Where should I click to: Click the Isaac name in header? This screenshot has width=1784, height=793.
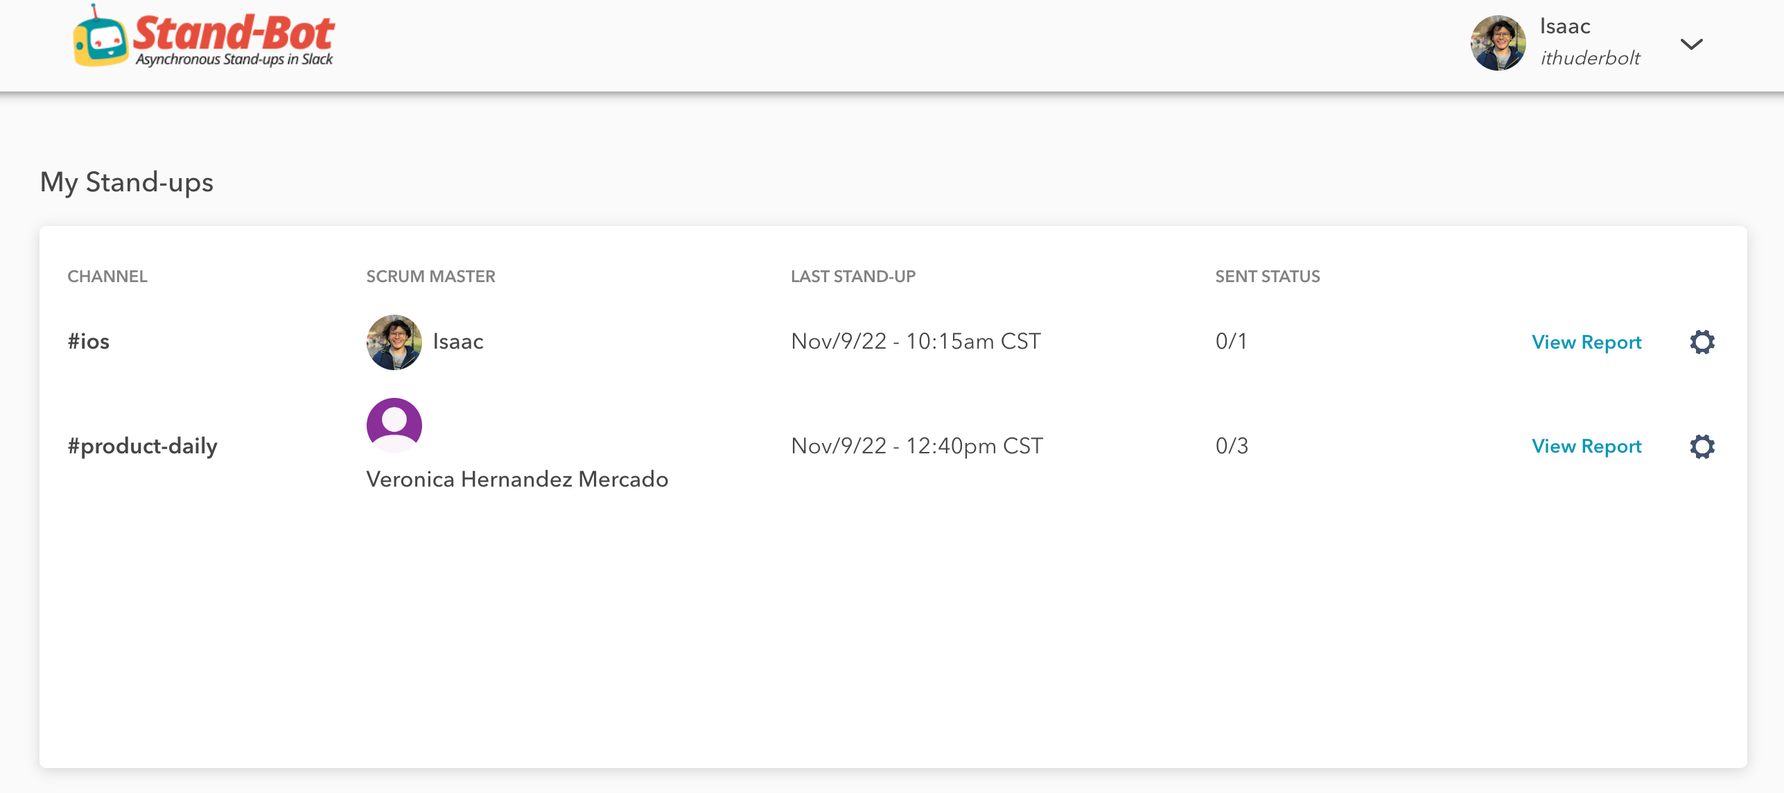[x=1565, y=27]
